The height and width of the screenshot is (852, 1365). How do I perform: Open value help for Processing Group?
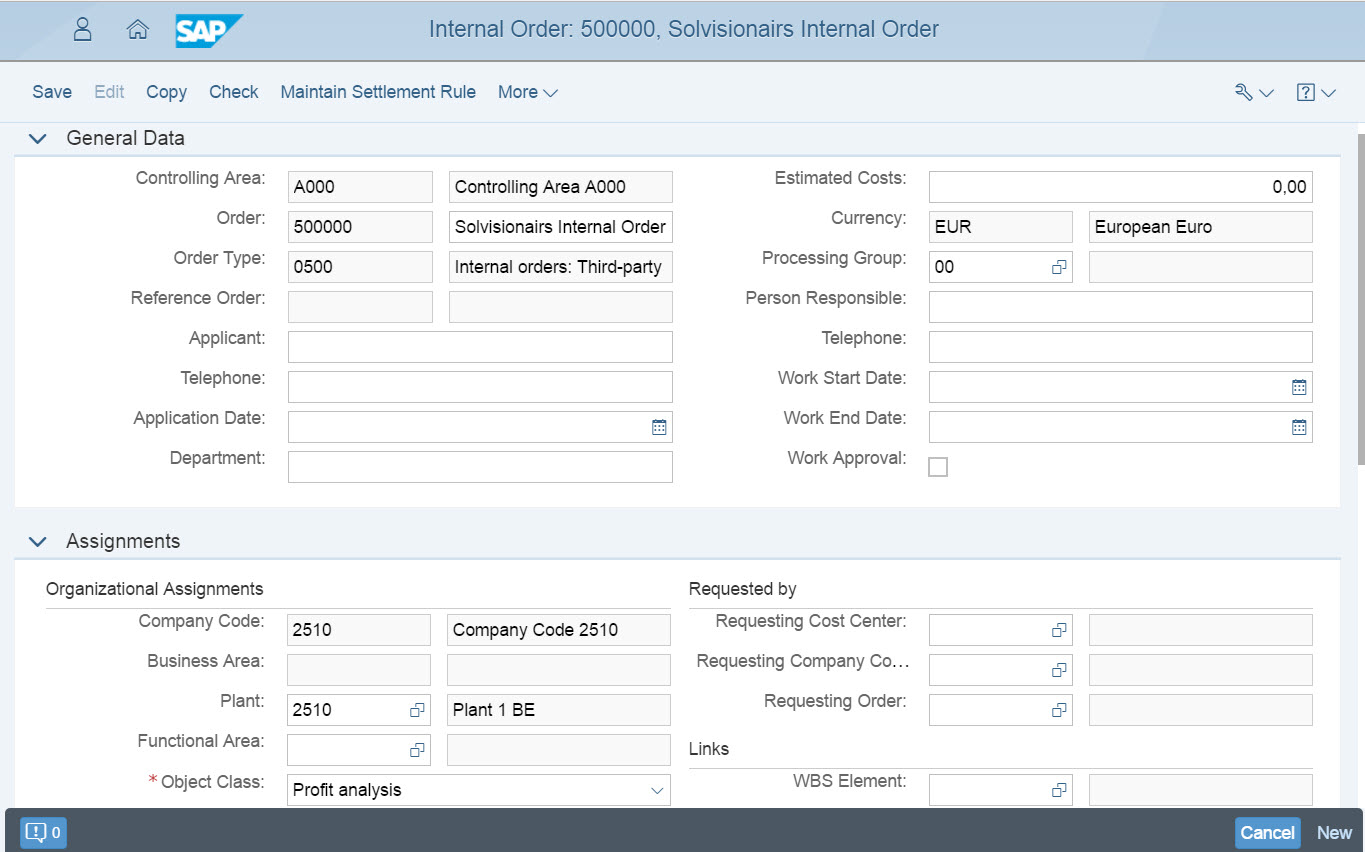(1059, 268)
